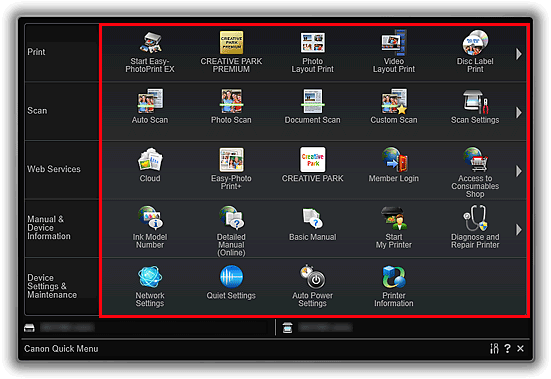Show more Web Services icons arrow
Image resolution: width=551 pixels, height=379 pixels.
point(519,171)
